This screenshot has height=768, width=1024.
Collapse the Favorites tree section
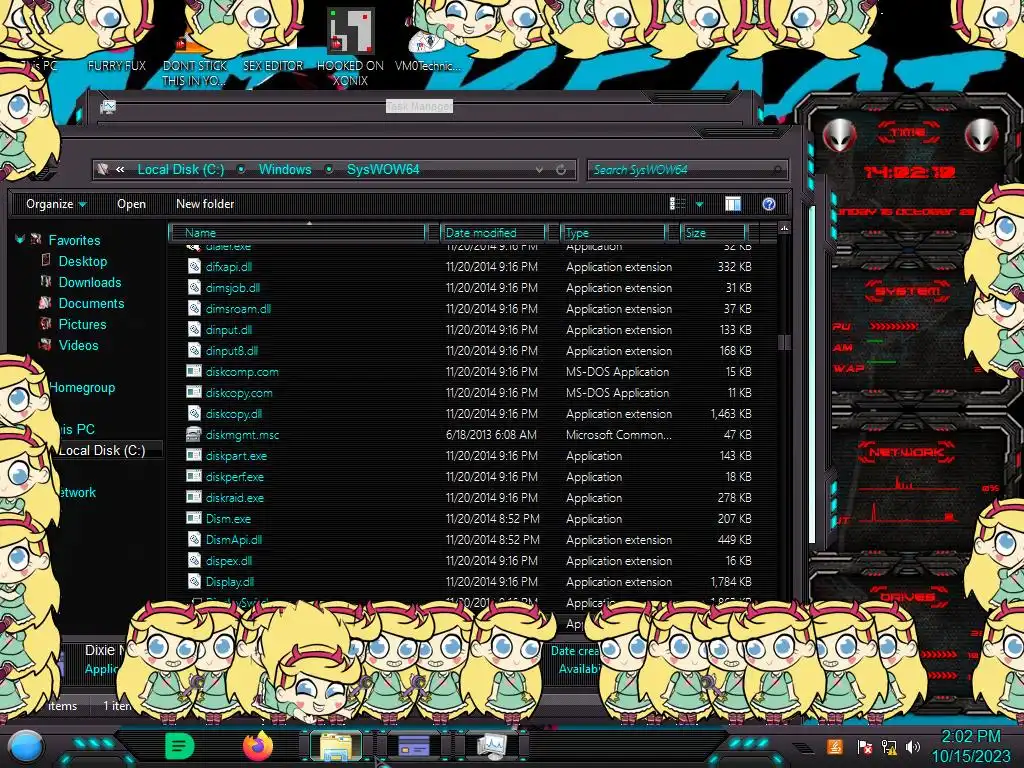(20, 240)
